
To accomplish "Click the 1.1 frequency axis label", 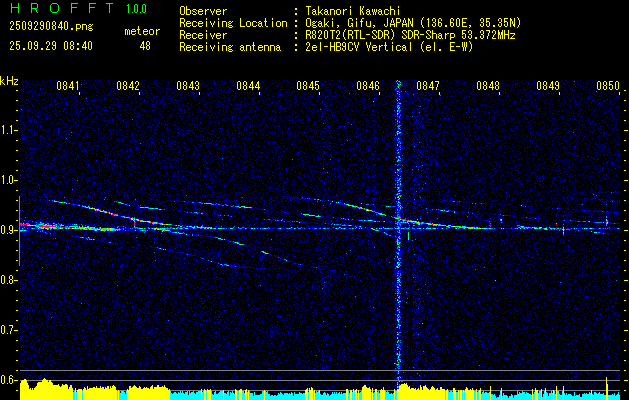I will (9, 130).
